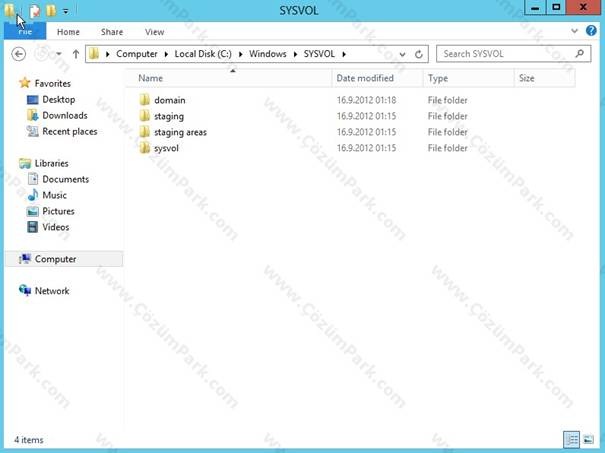The image size is (605, 453).
Task: Open the Music library
Action: [x=54, y=195]
